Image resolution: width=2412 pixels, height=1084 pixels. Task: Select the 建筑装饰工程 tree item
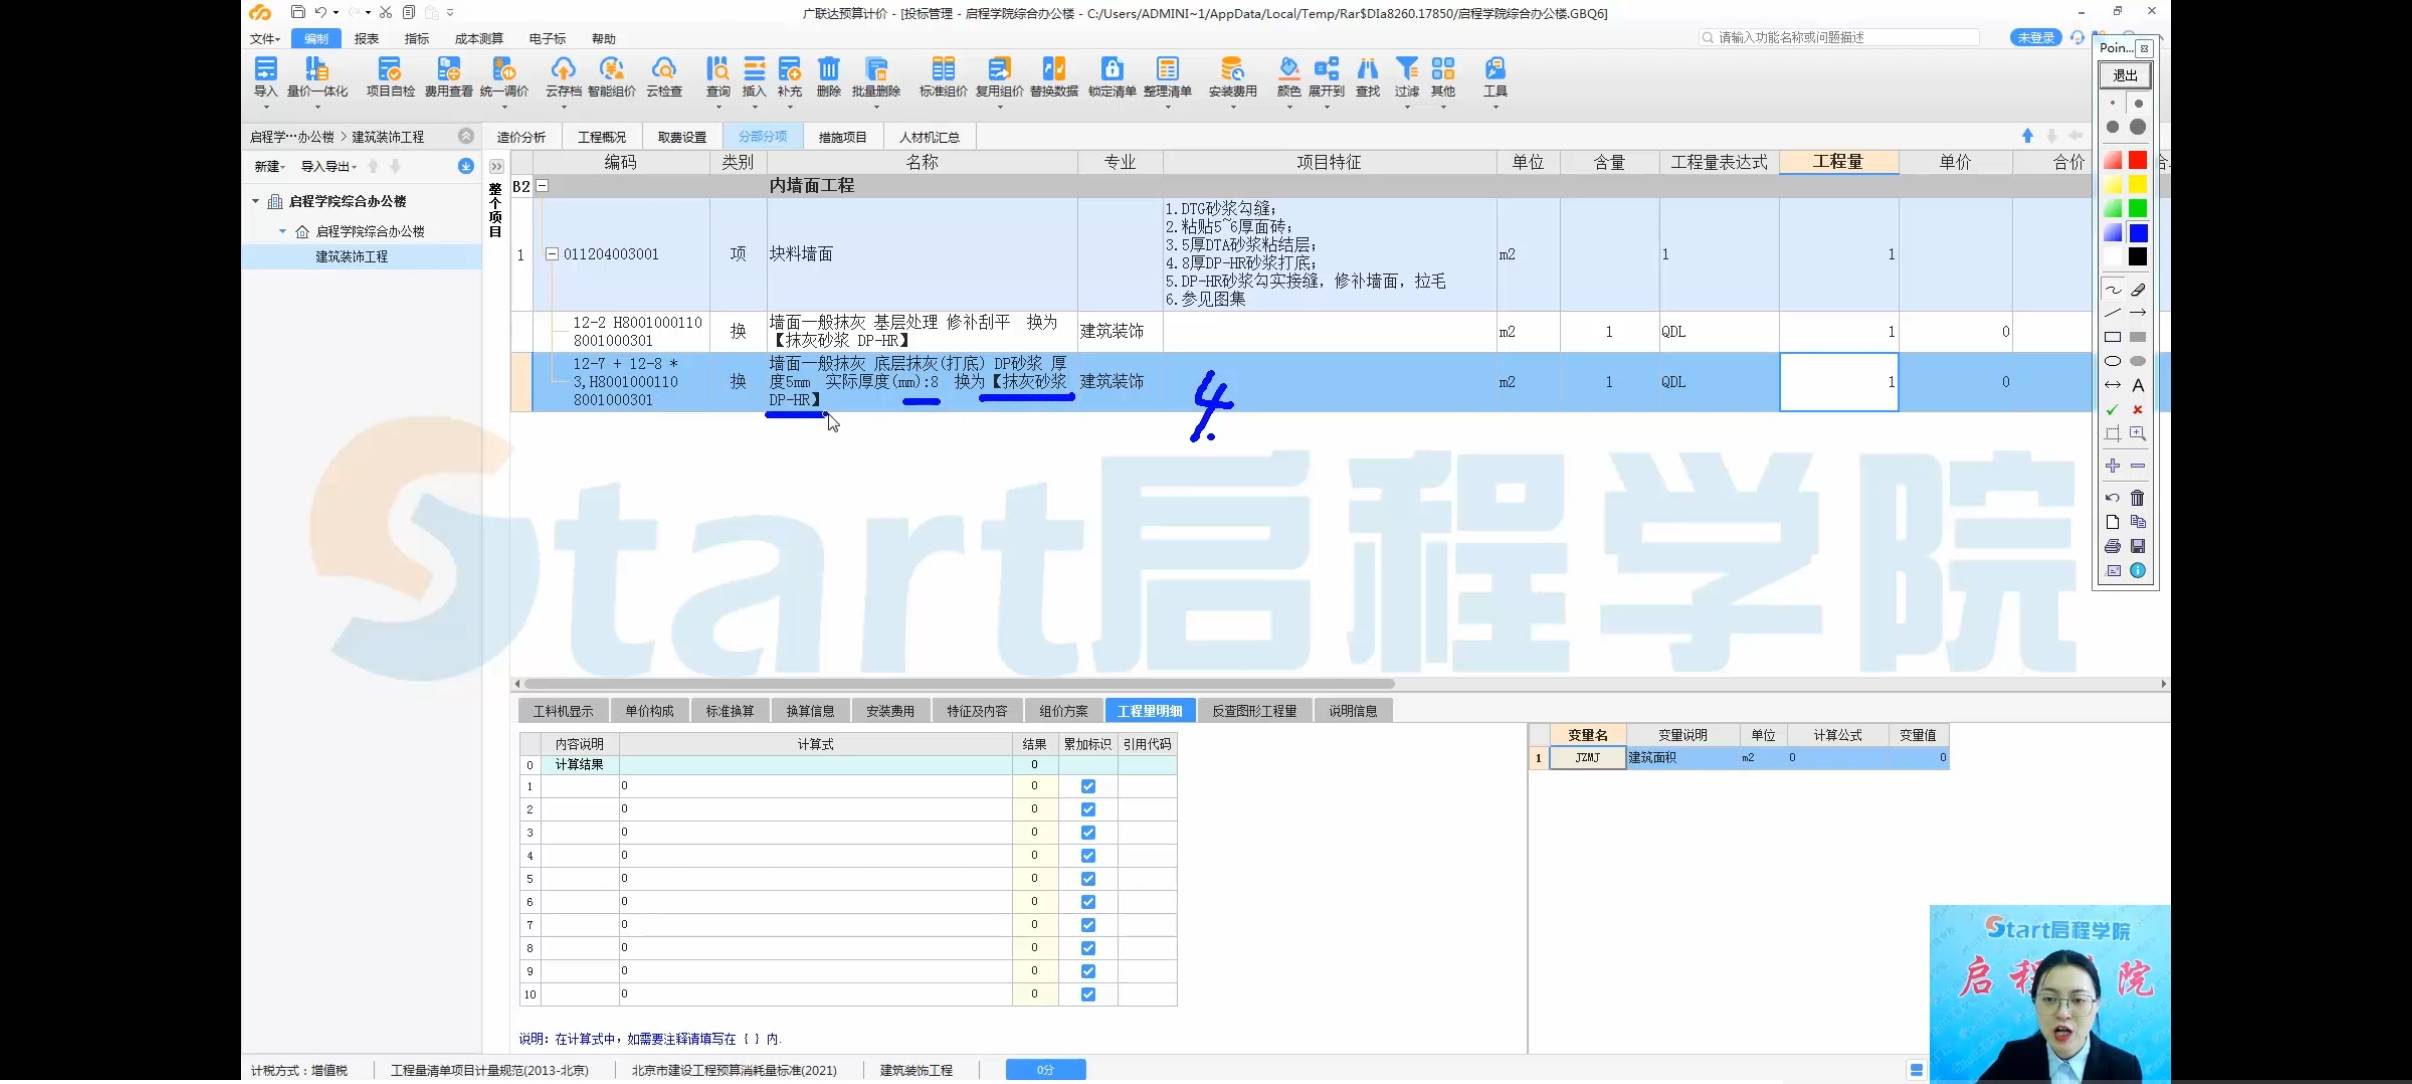coord(352,256)
